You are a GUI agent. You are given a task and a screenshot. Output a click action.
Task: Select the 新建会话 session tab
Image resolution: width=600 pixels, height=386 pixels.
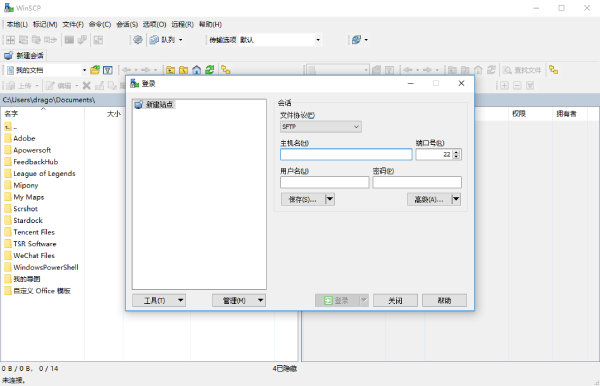(24, 55)
